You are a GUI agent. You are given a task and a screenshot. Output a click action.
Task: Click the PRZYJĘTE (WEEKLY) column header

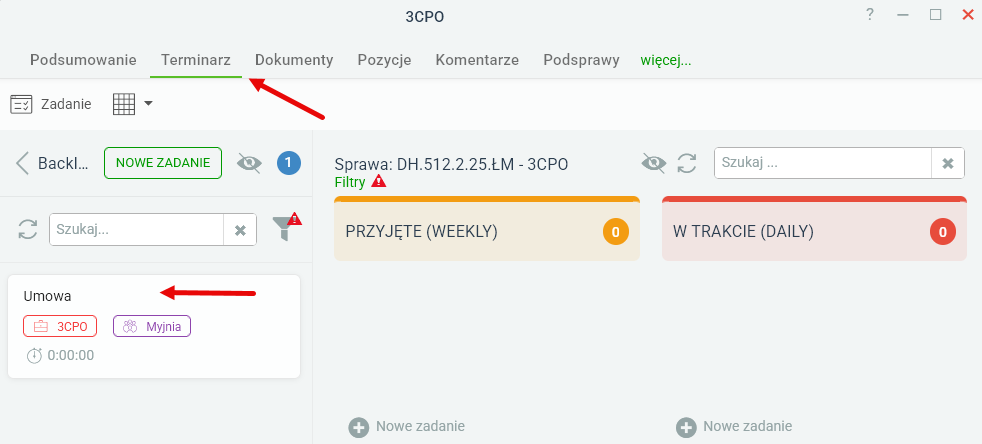tap(487, 229)
